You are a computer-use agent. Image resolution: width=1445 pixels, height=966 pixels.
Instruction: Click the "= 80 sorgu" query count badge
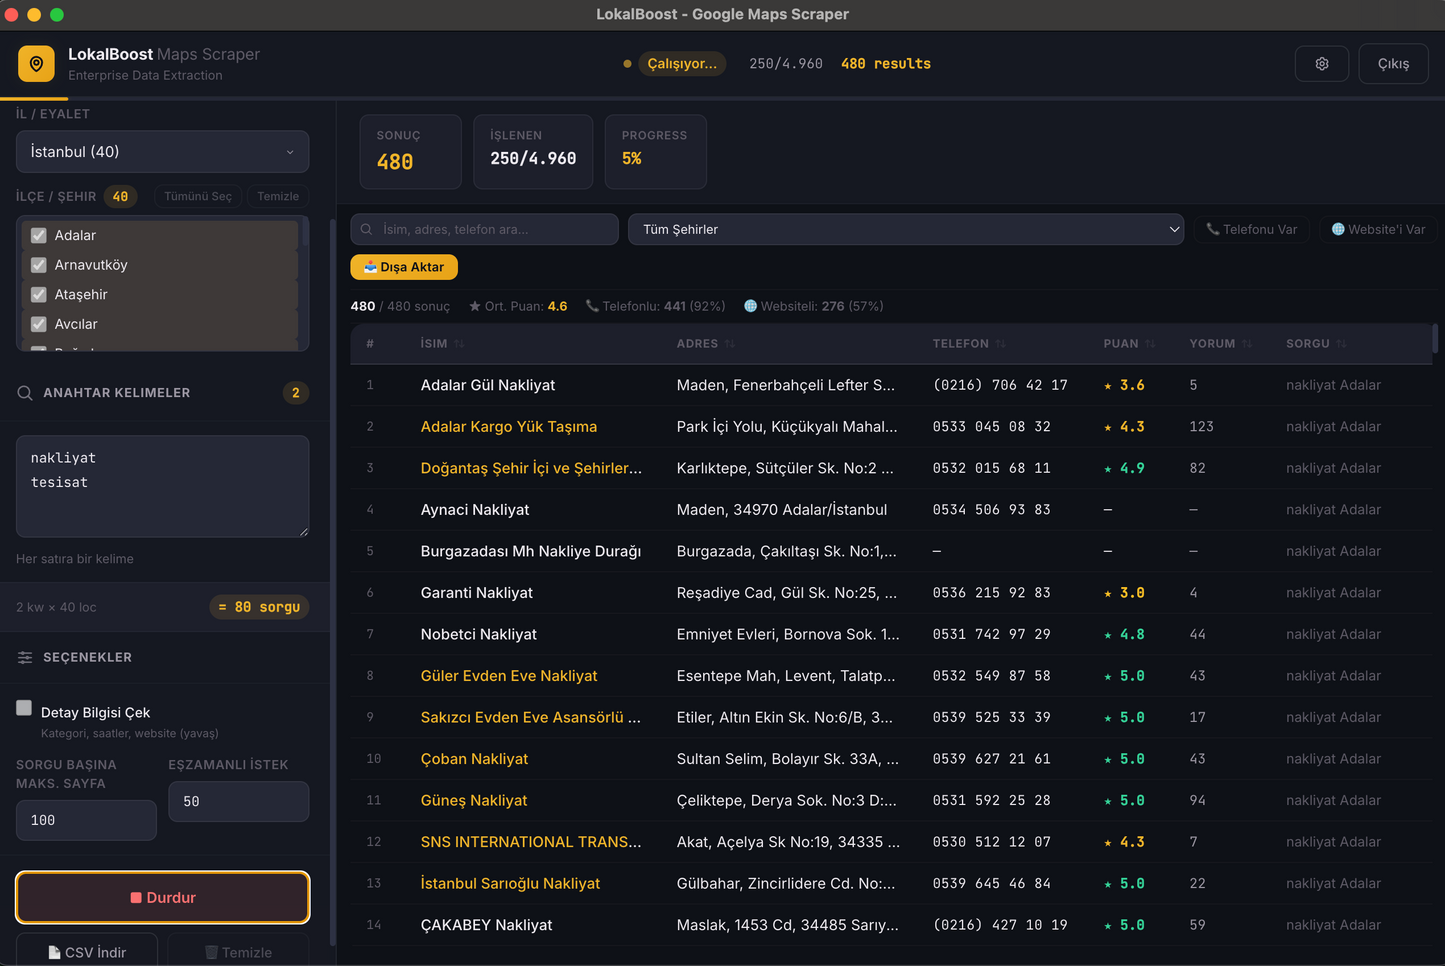tap(259, 607)
